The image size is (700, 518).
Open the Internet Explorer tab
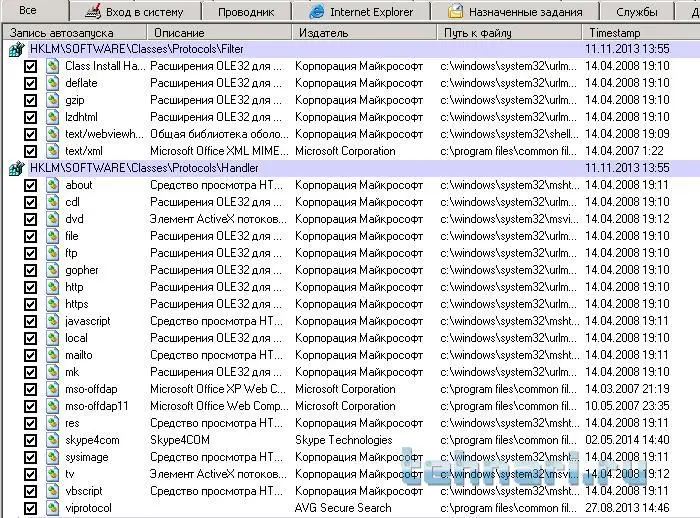pos(361,12)
